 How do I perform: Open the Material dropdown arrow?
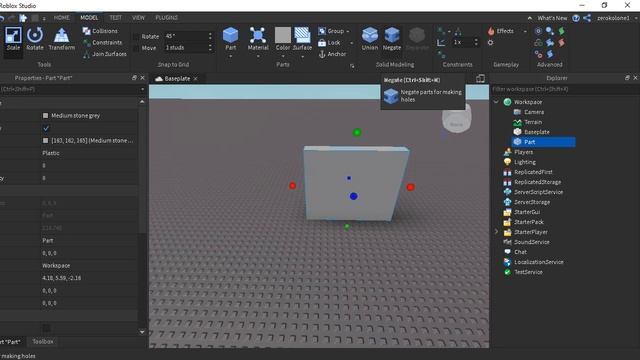[x=258, y=56]
